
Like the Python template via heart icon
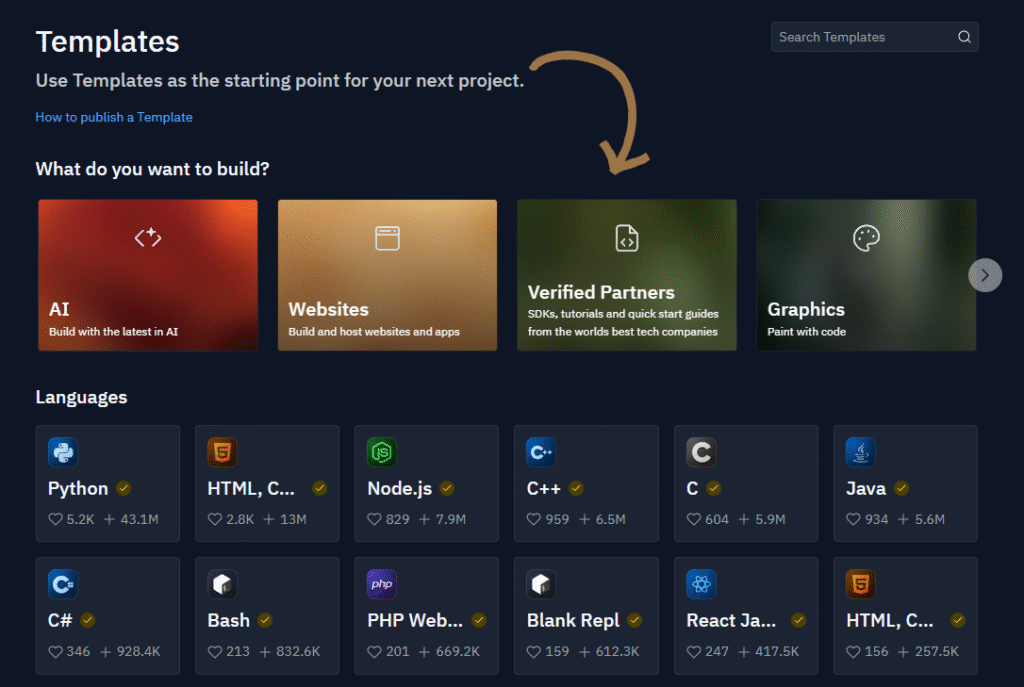click(55, 519)
